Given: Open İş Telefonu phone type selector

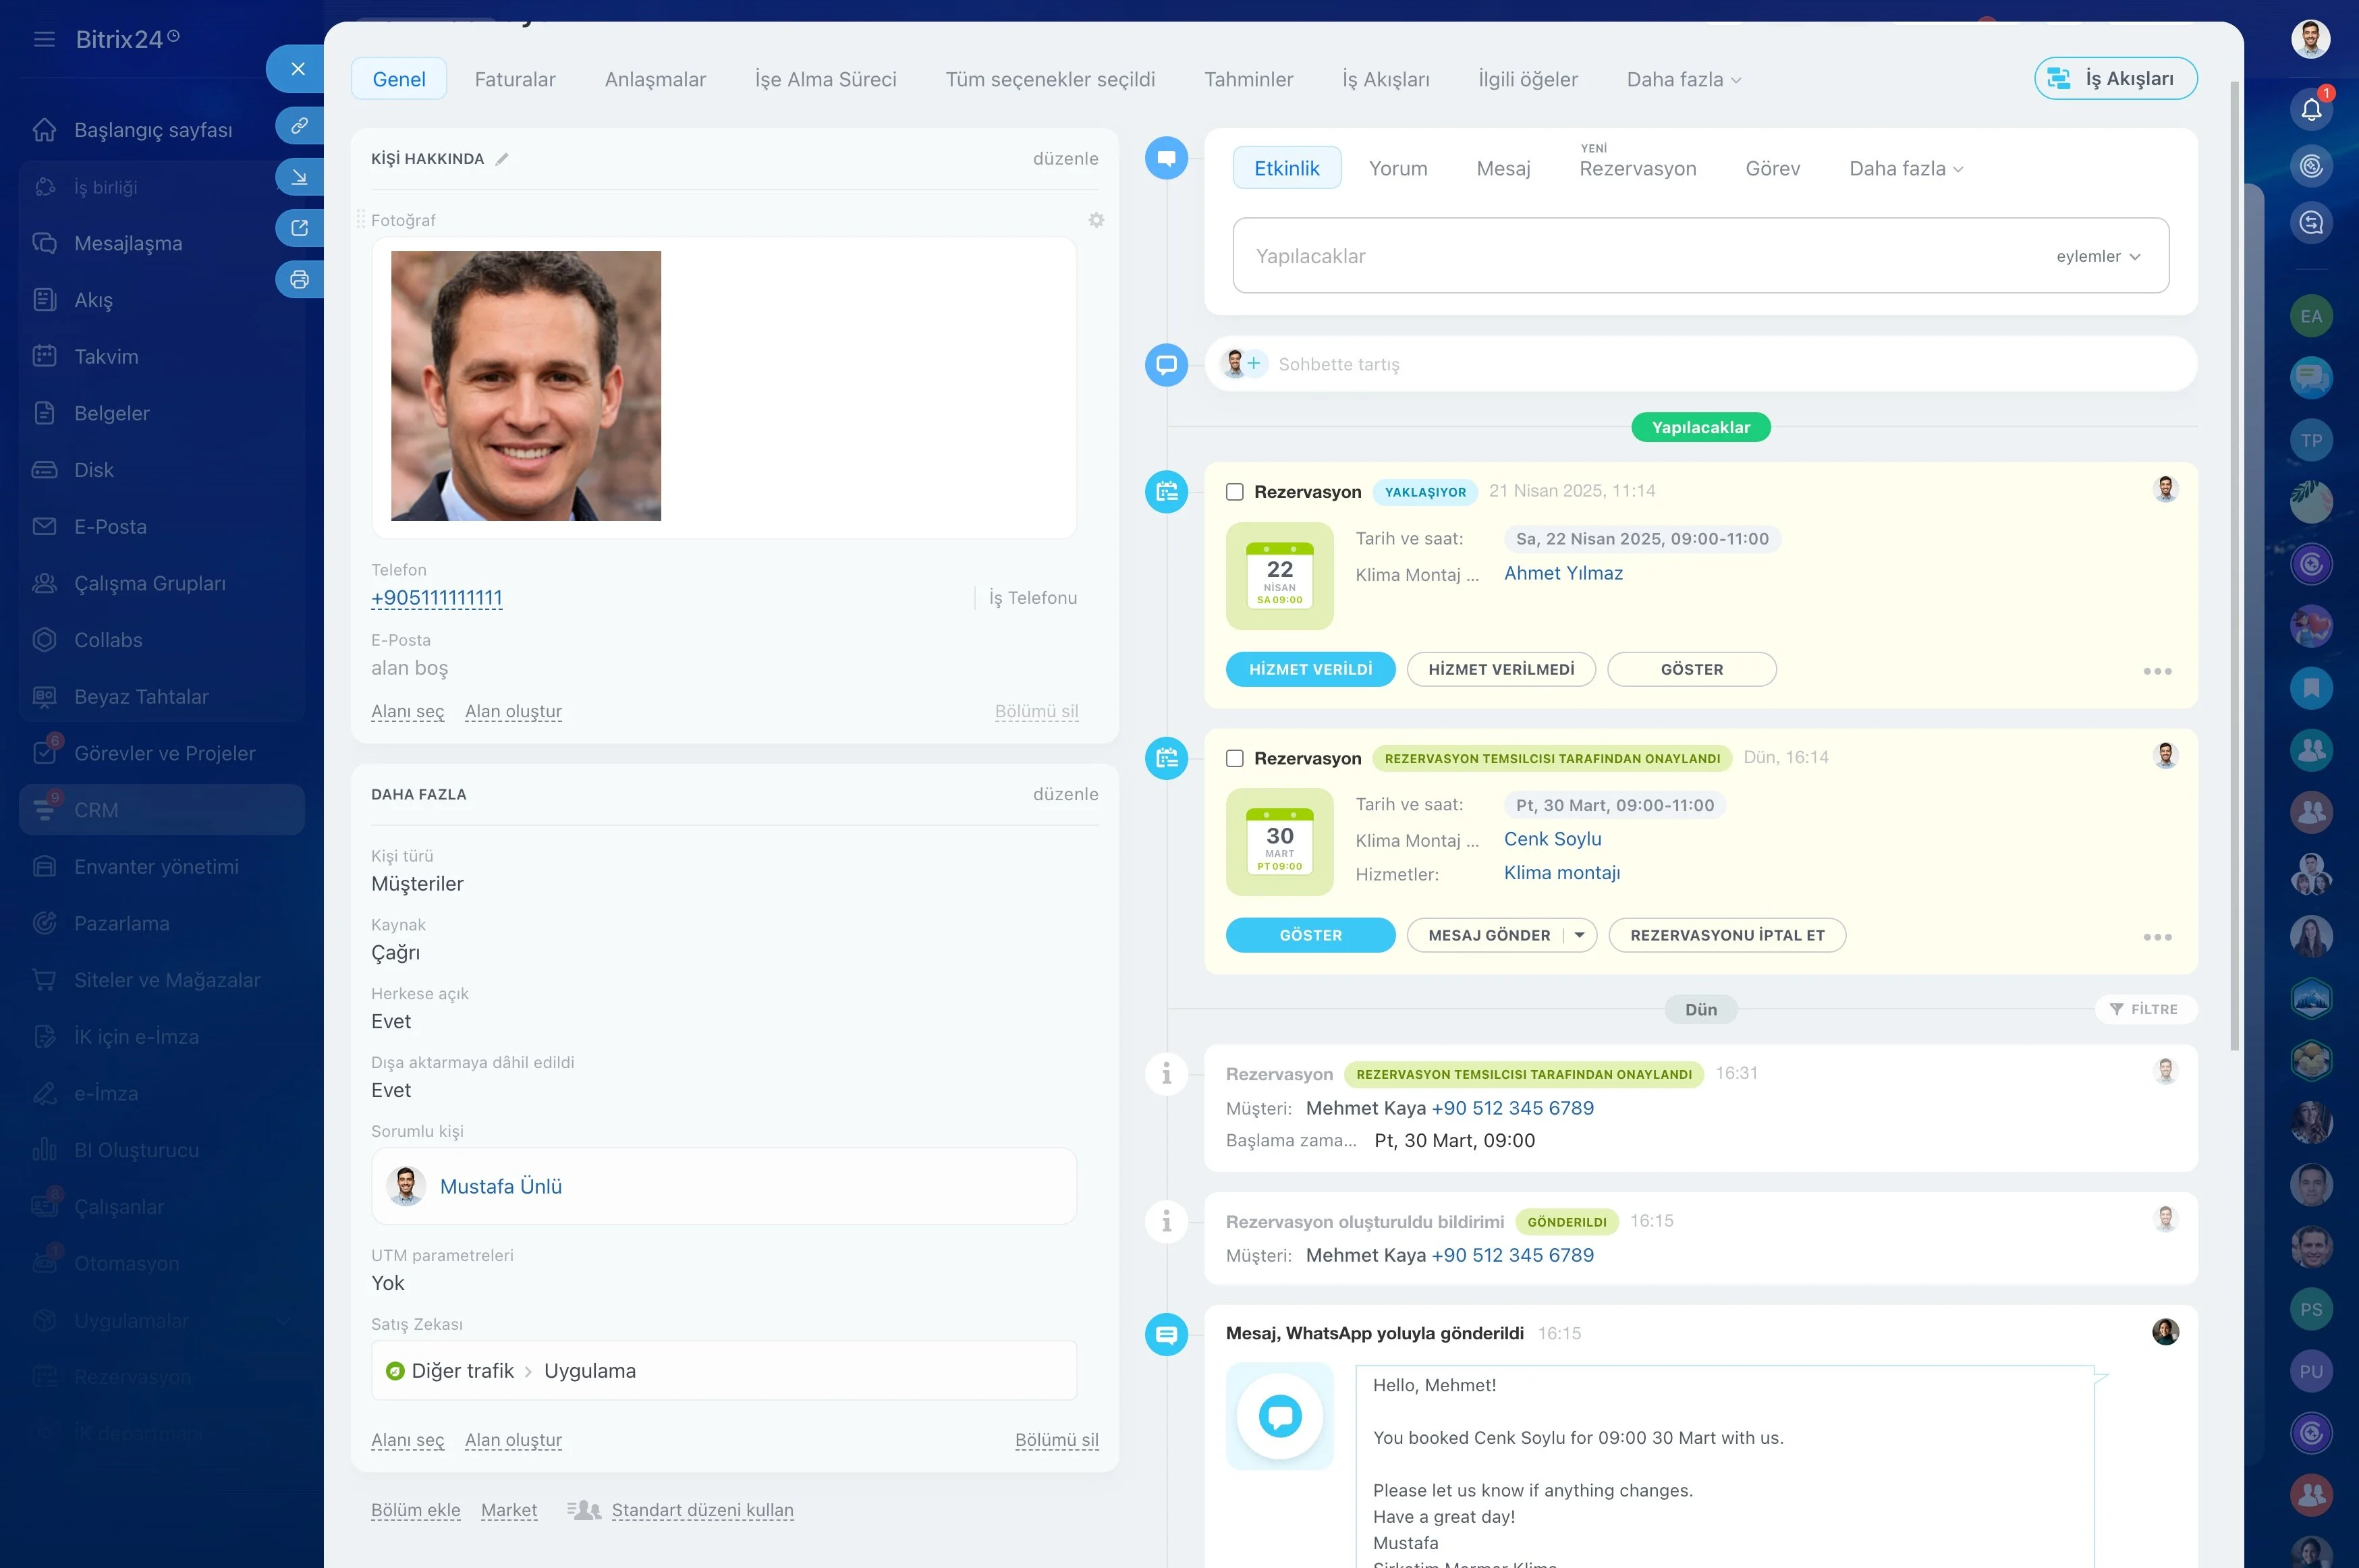Looking at the screenshot, I should tap(1033, 598).
